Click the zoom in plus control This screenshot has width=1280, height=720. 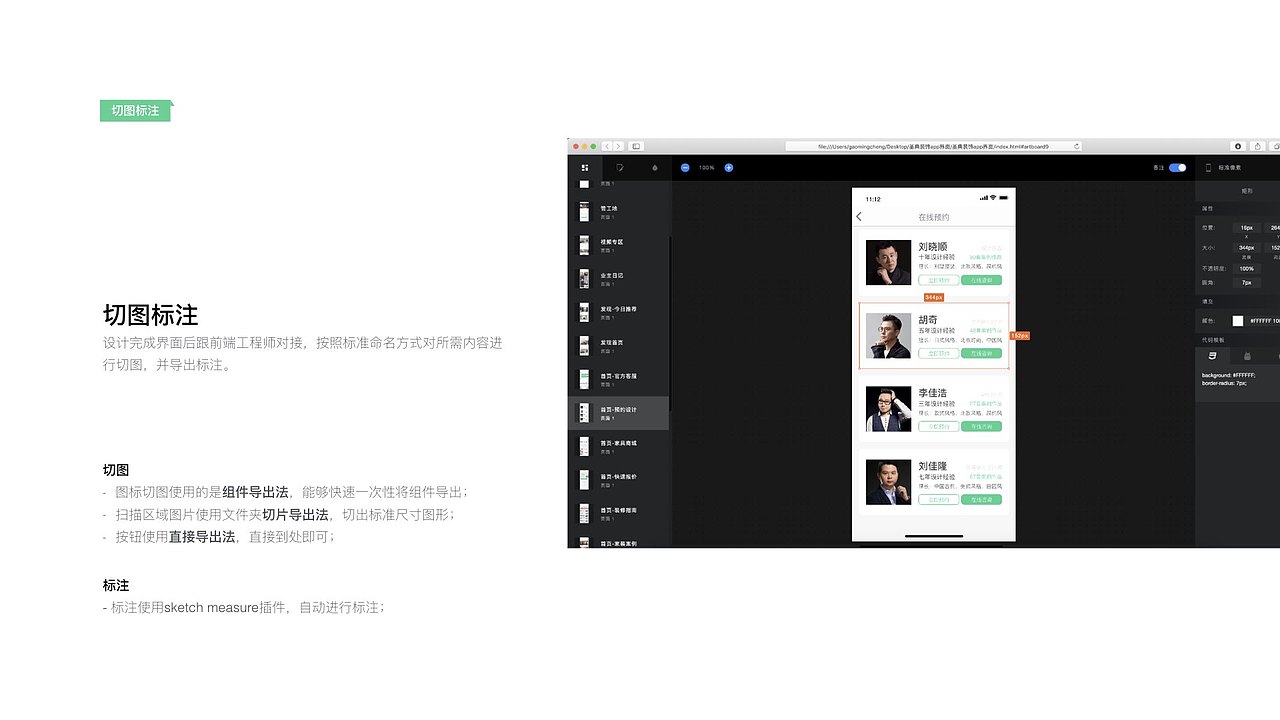pos(729,168)
